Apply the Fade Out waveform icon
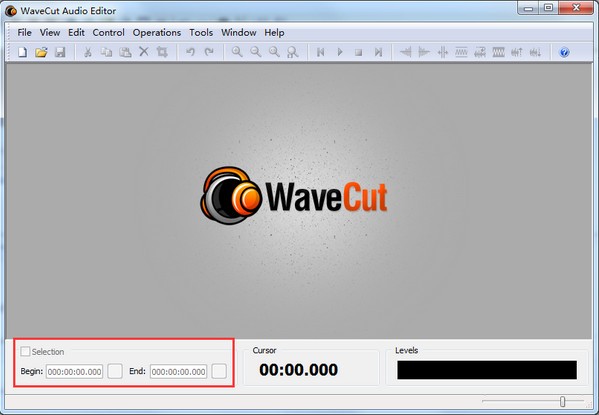 424,52
